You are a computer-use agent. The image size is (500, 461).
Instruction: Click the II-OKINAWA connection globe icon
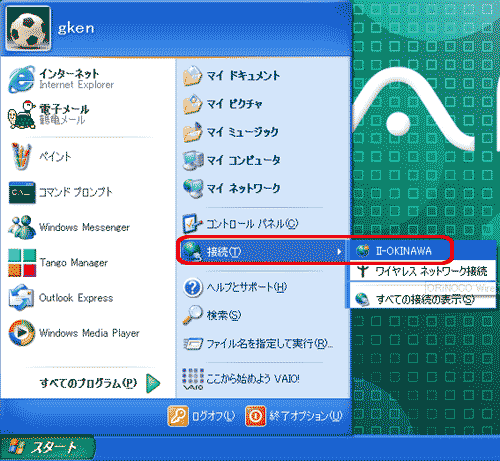[x=362, y=251]
